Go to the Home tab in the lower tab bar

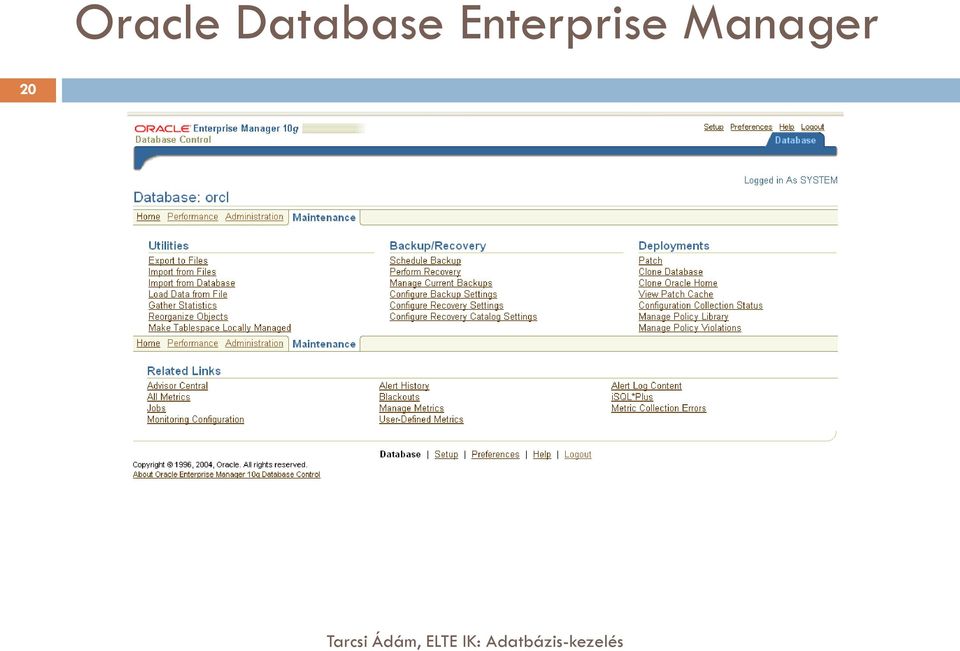pyautogui.click(x=148, y=344)
